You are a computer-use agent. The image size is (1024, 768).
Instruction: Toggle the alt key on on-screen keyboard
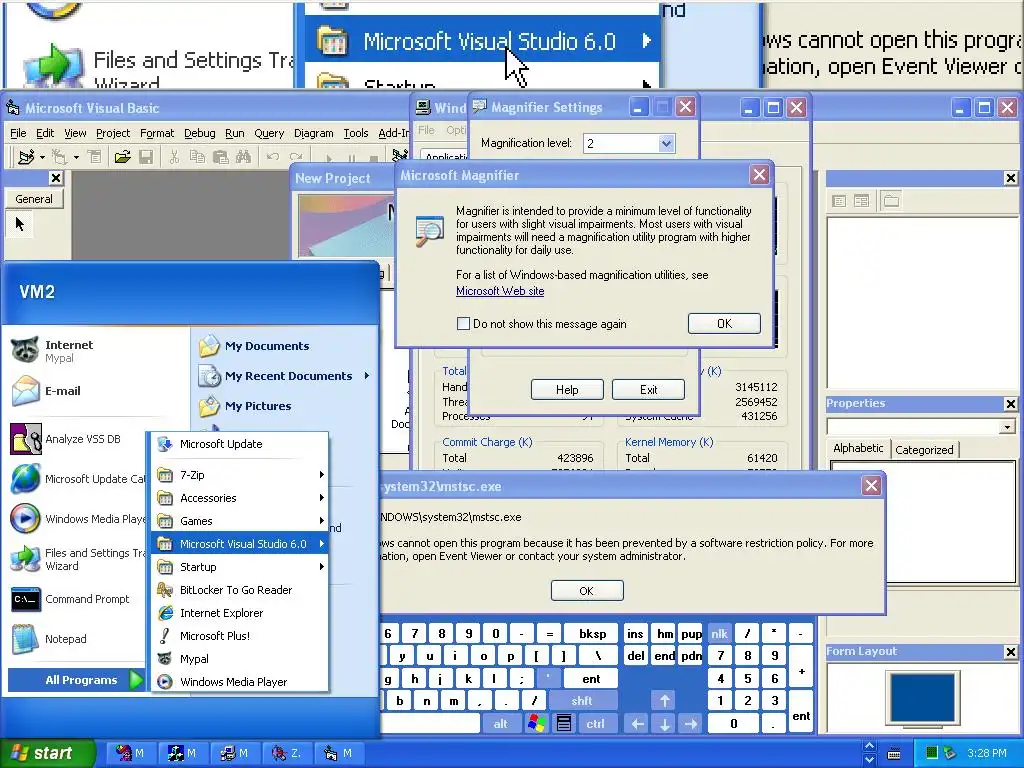[x=500, y=724]
